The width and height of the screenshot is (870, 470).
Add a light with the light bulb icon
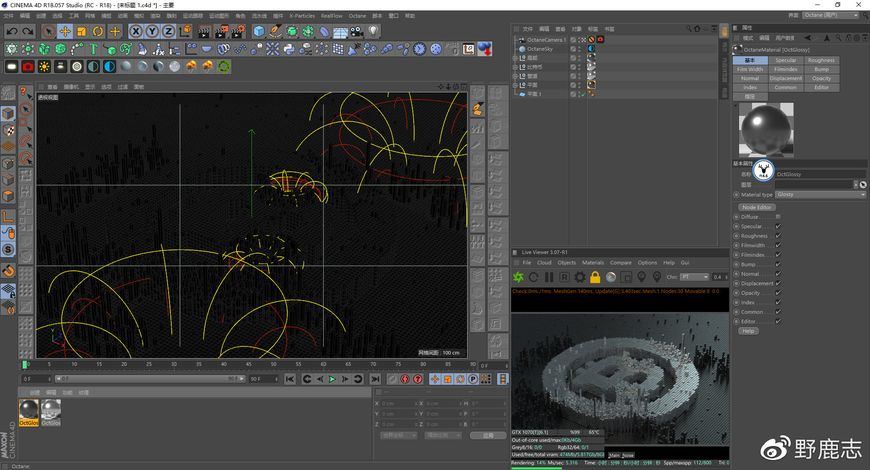(373, 32)
